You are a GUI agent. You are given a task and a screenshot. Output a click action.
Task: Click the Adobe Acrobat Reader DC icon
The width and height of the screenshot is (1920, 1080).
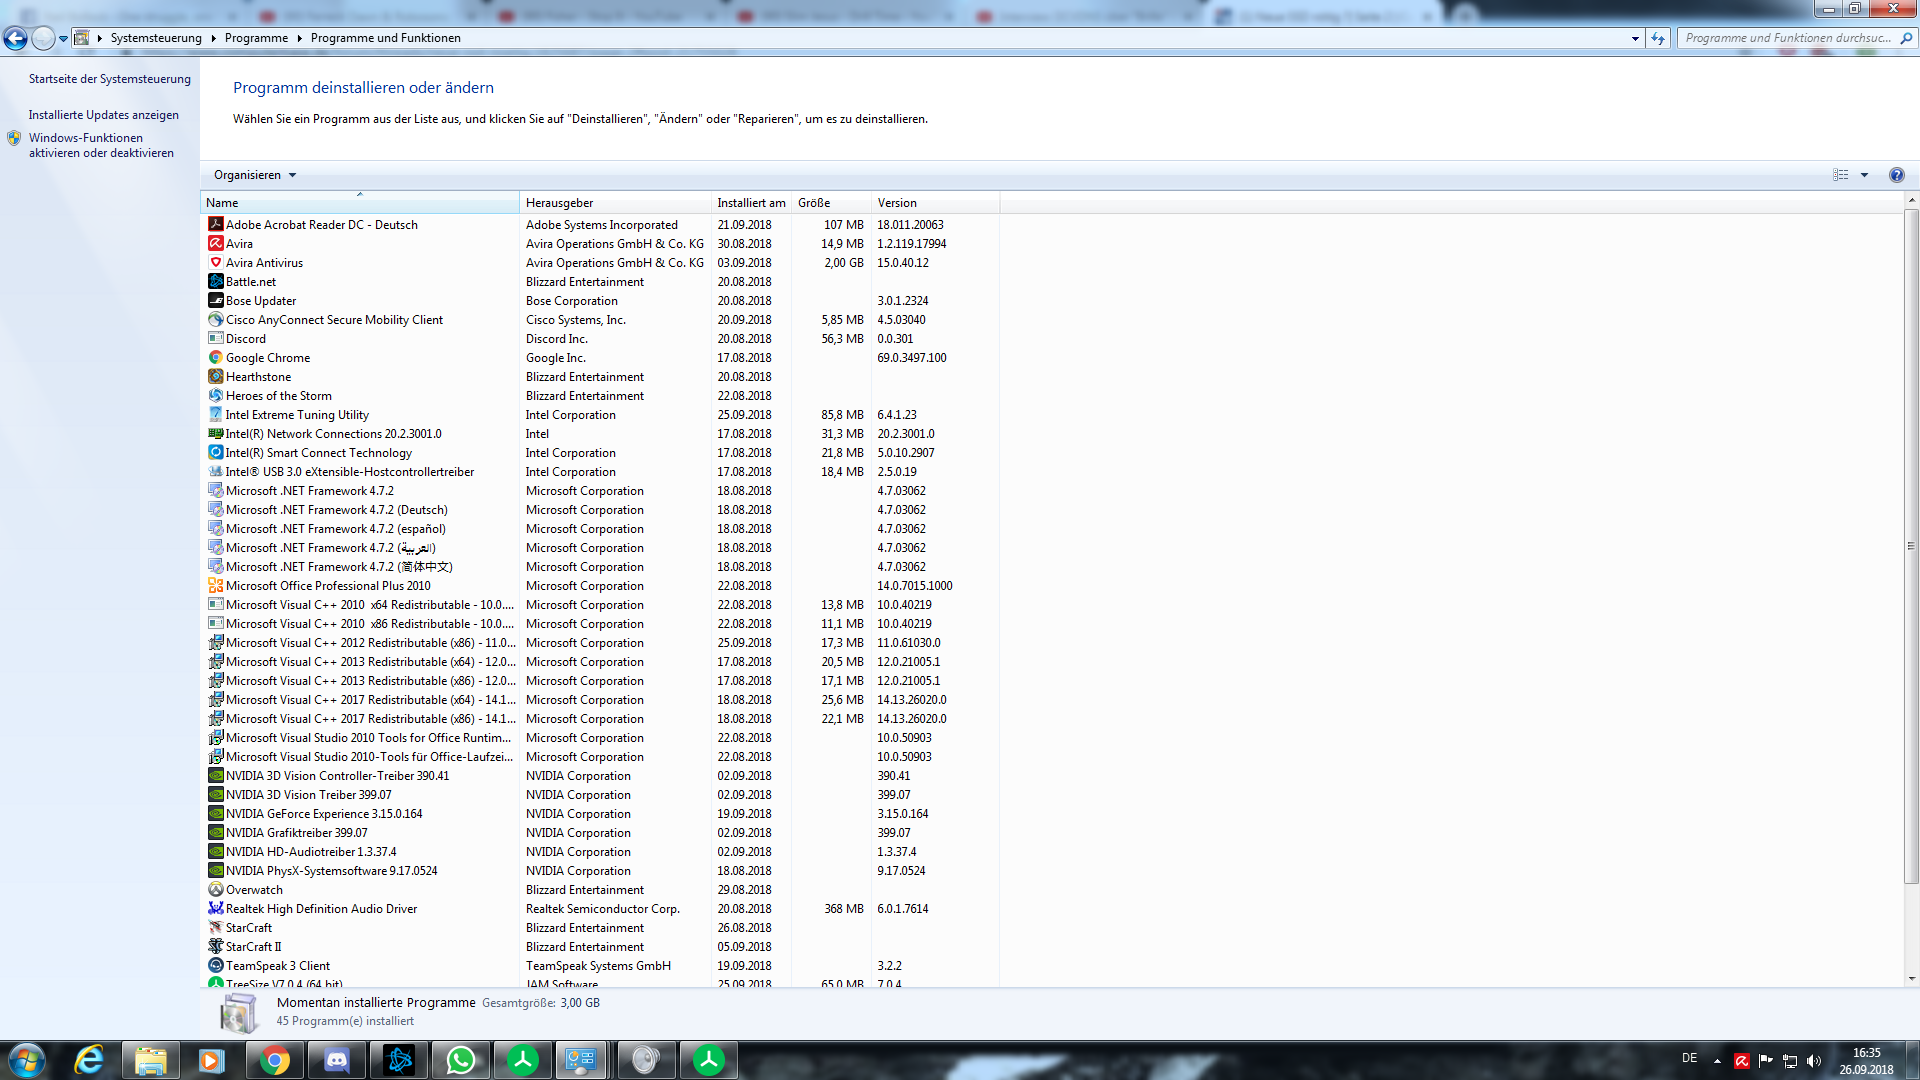(215, 225)
